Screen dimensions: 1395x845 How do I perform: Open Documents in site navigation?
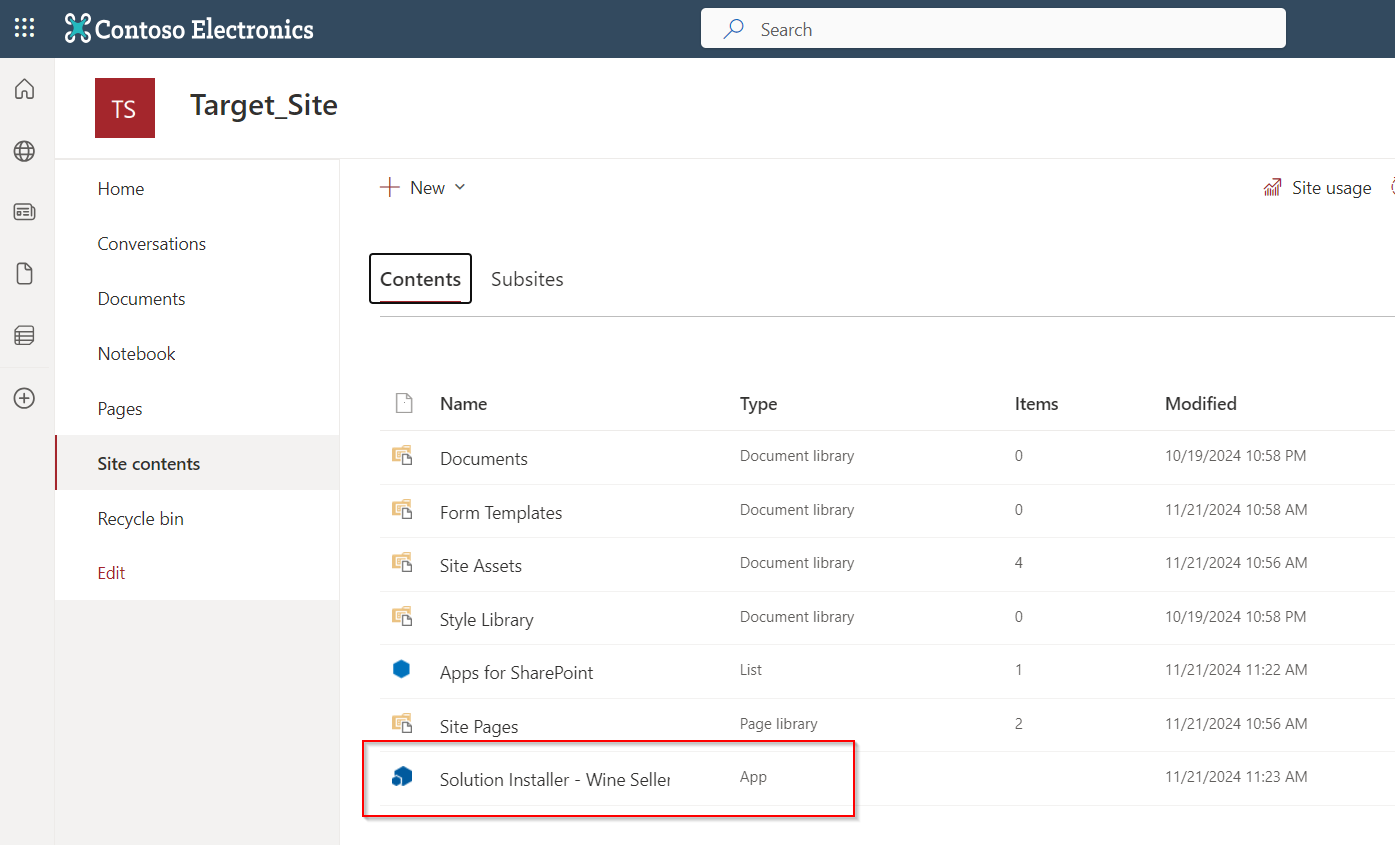pyautogui.click(x=141, y=299)
